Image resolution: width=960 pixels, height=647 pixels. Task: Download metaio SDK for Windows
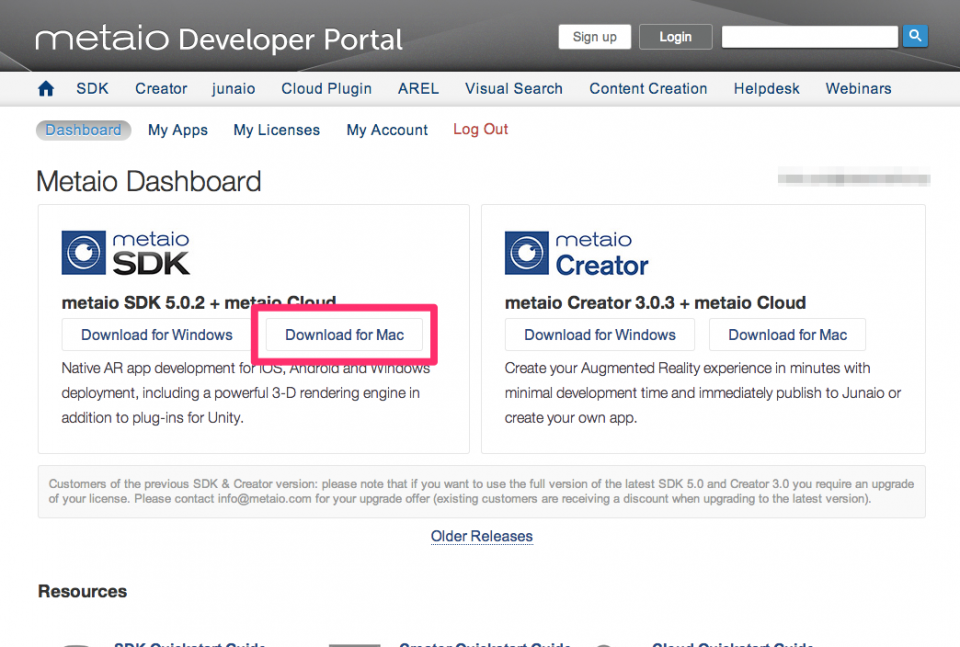pos(157,335)
